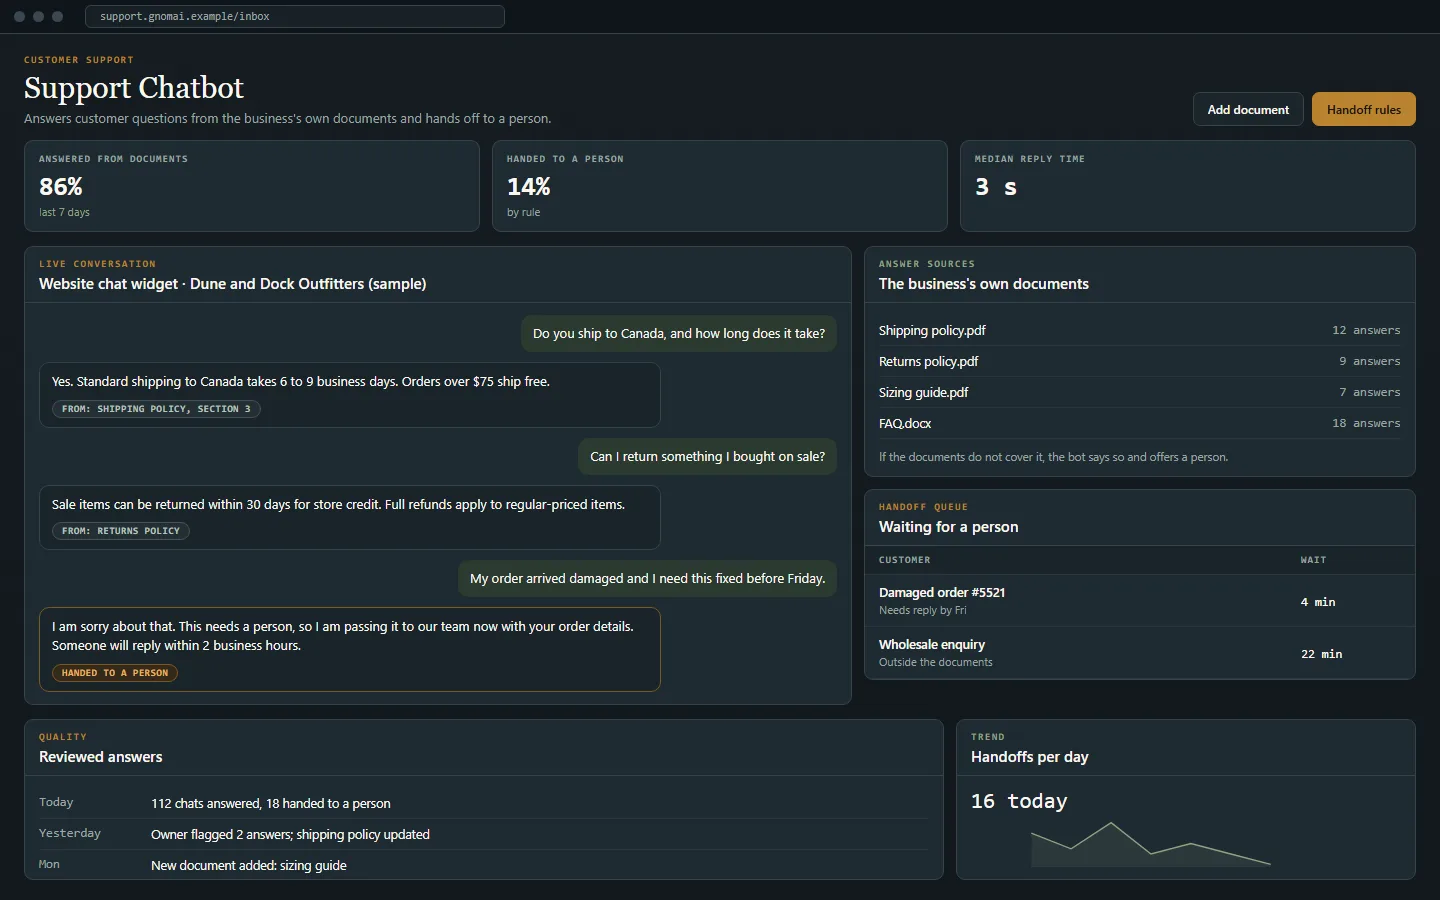
Task: Select the '16 today' handoff count
Action: point(1019,801)
